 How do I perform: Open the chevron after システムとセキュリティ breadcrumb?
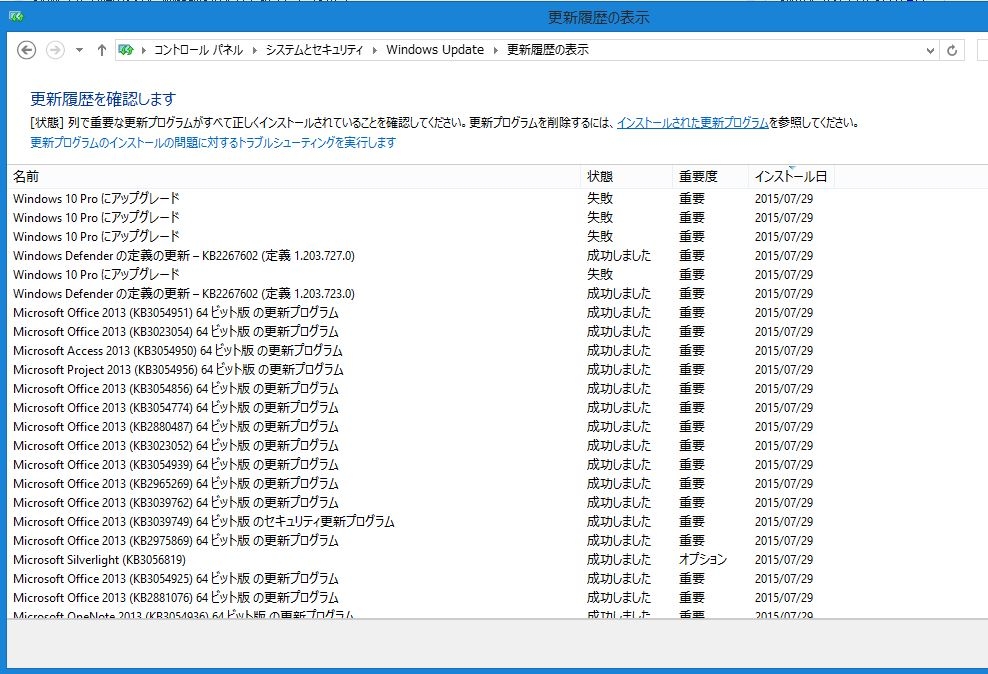tap(375, 50)
